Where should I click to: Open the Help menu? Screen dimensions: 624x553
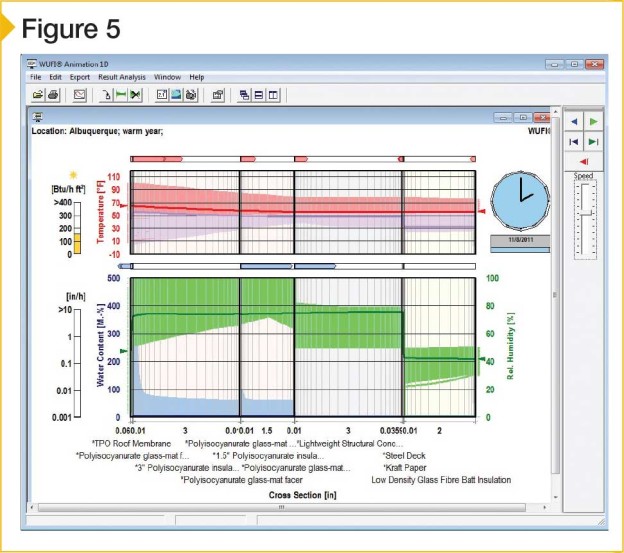197,77
